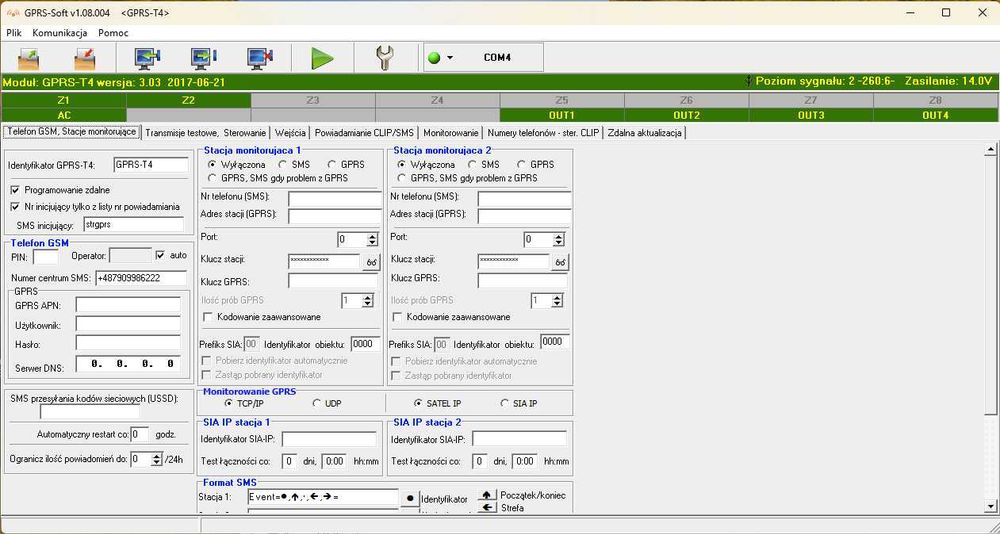
Task: Click station 1 Port spinner arrows
Action: 372,240
